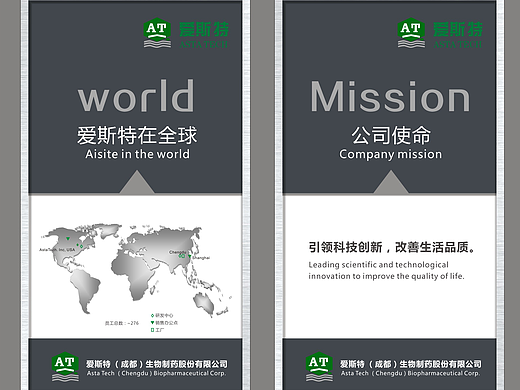Click the grey world map image
This screenshot has height=390, width=520.
coord(136,271)
